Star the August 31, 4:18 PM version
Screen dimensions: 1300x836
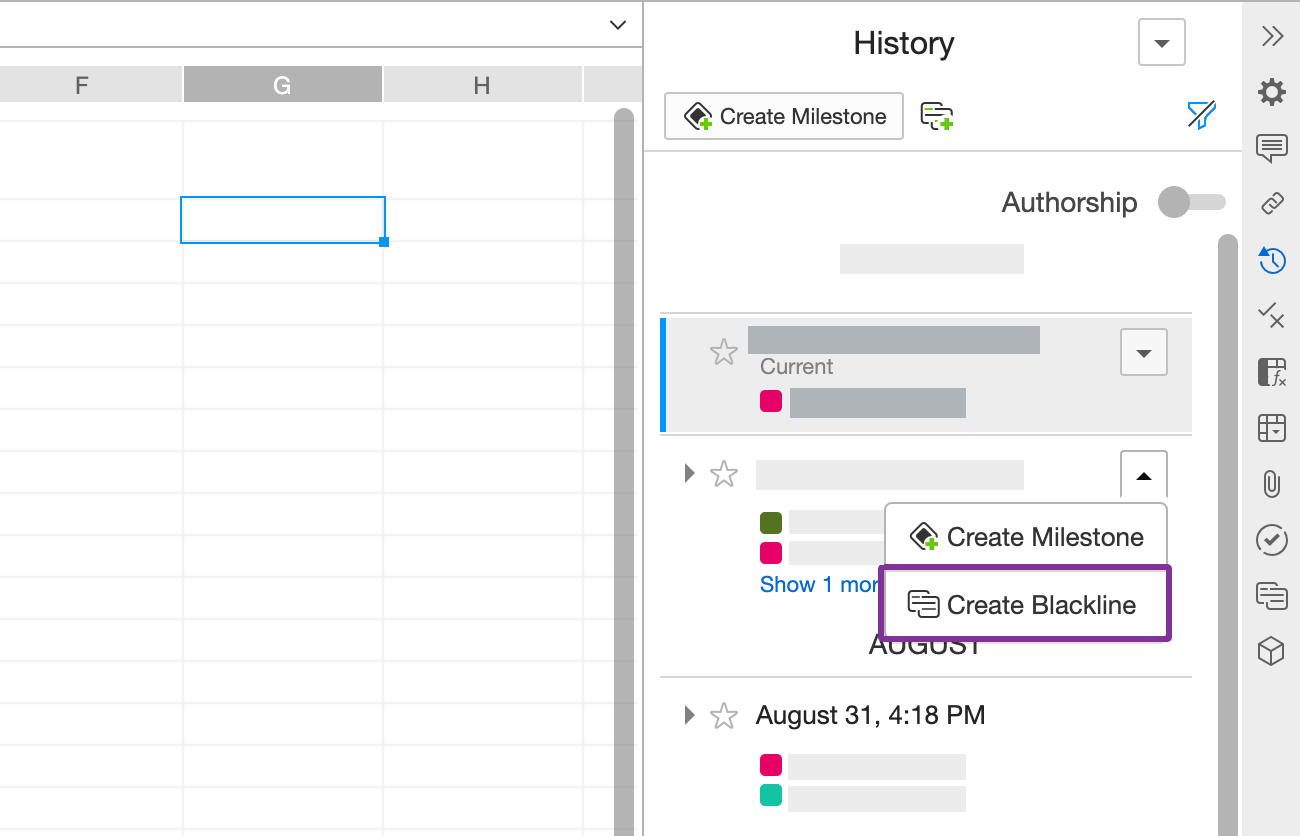coord(723,716)
